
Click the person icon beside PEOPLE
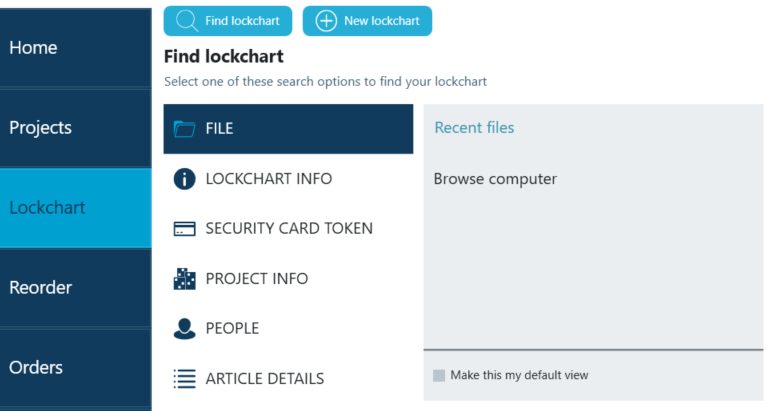pyautogui.click(x=184, y=329)
